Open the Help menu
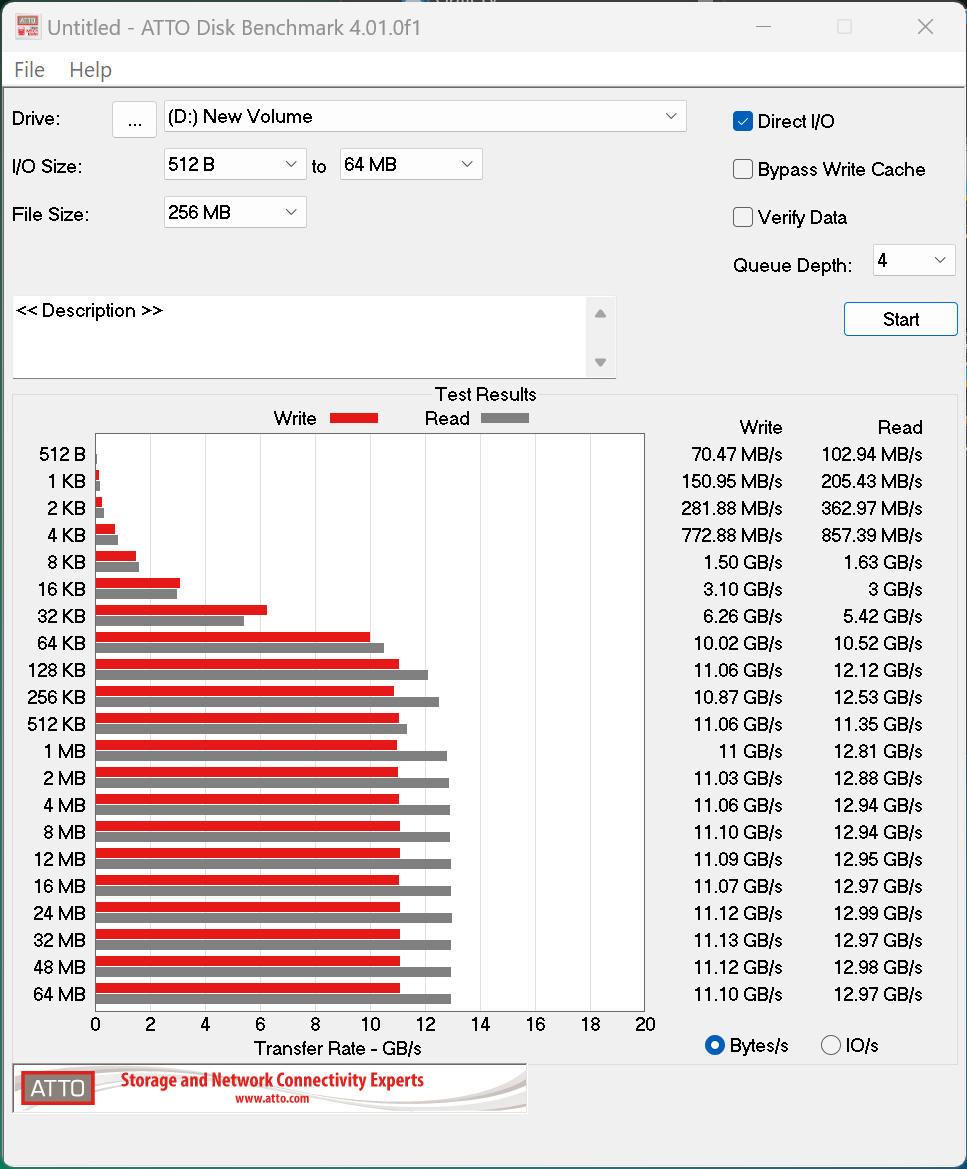 pos(90,70)
